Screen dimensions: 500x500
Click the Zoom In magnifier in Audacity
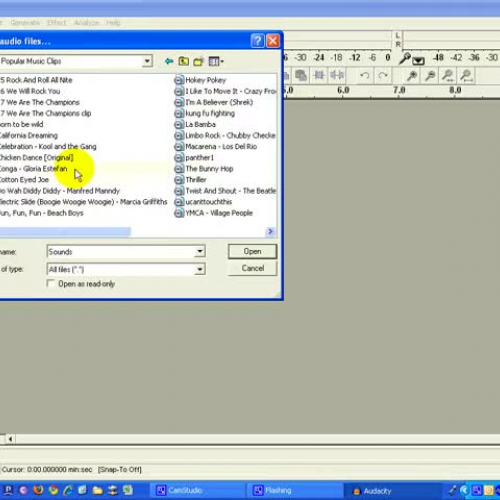click(x=412, y=76)
